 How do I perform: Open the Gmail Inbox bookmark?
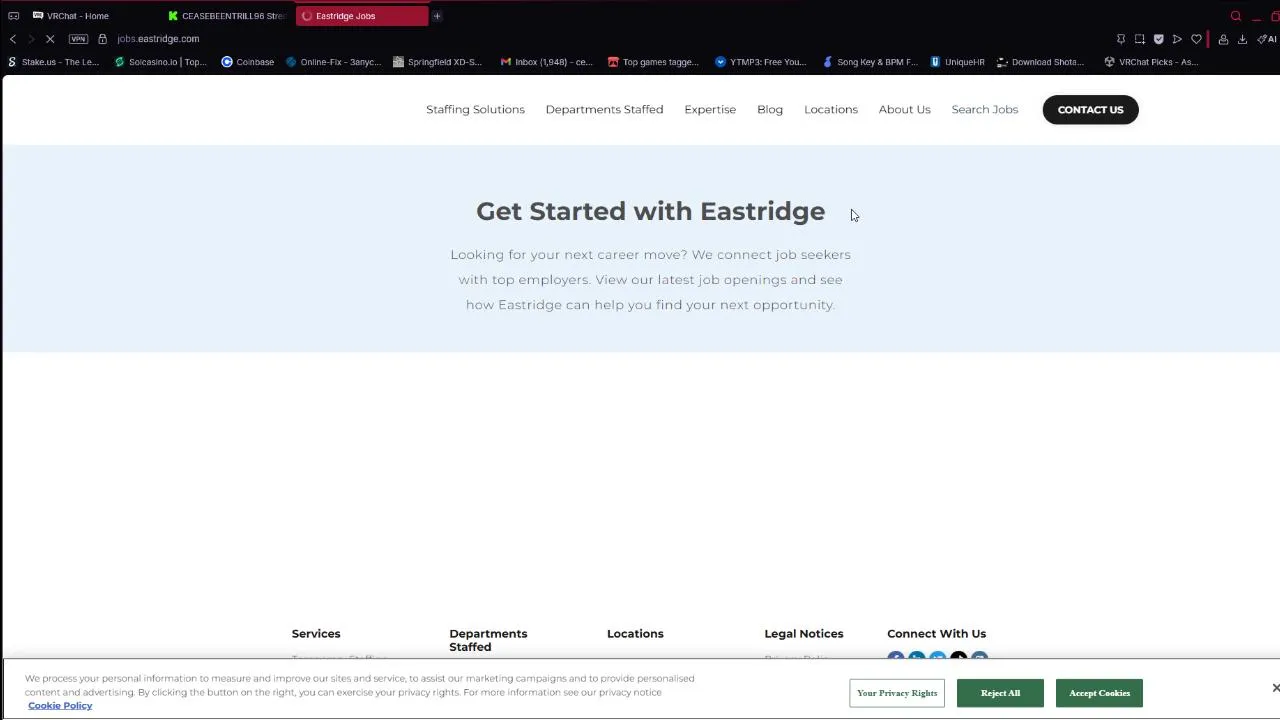click(x=546, y=62)
